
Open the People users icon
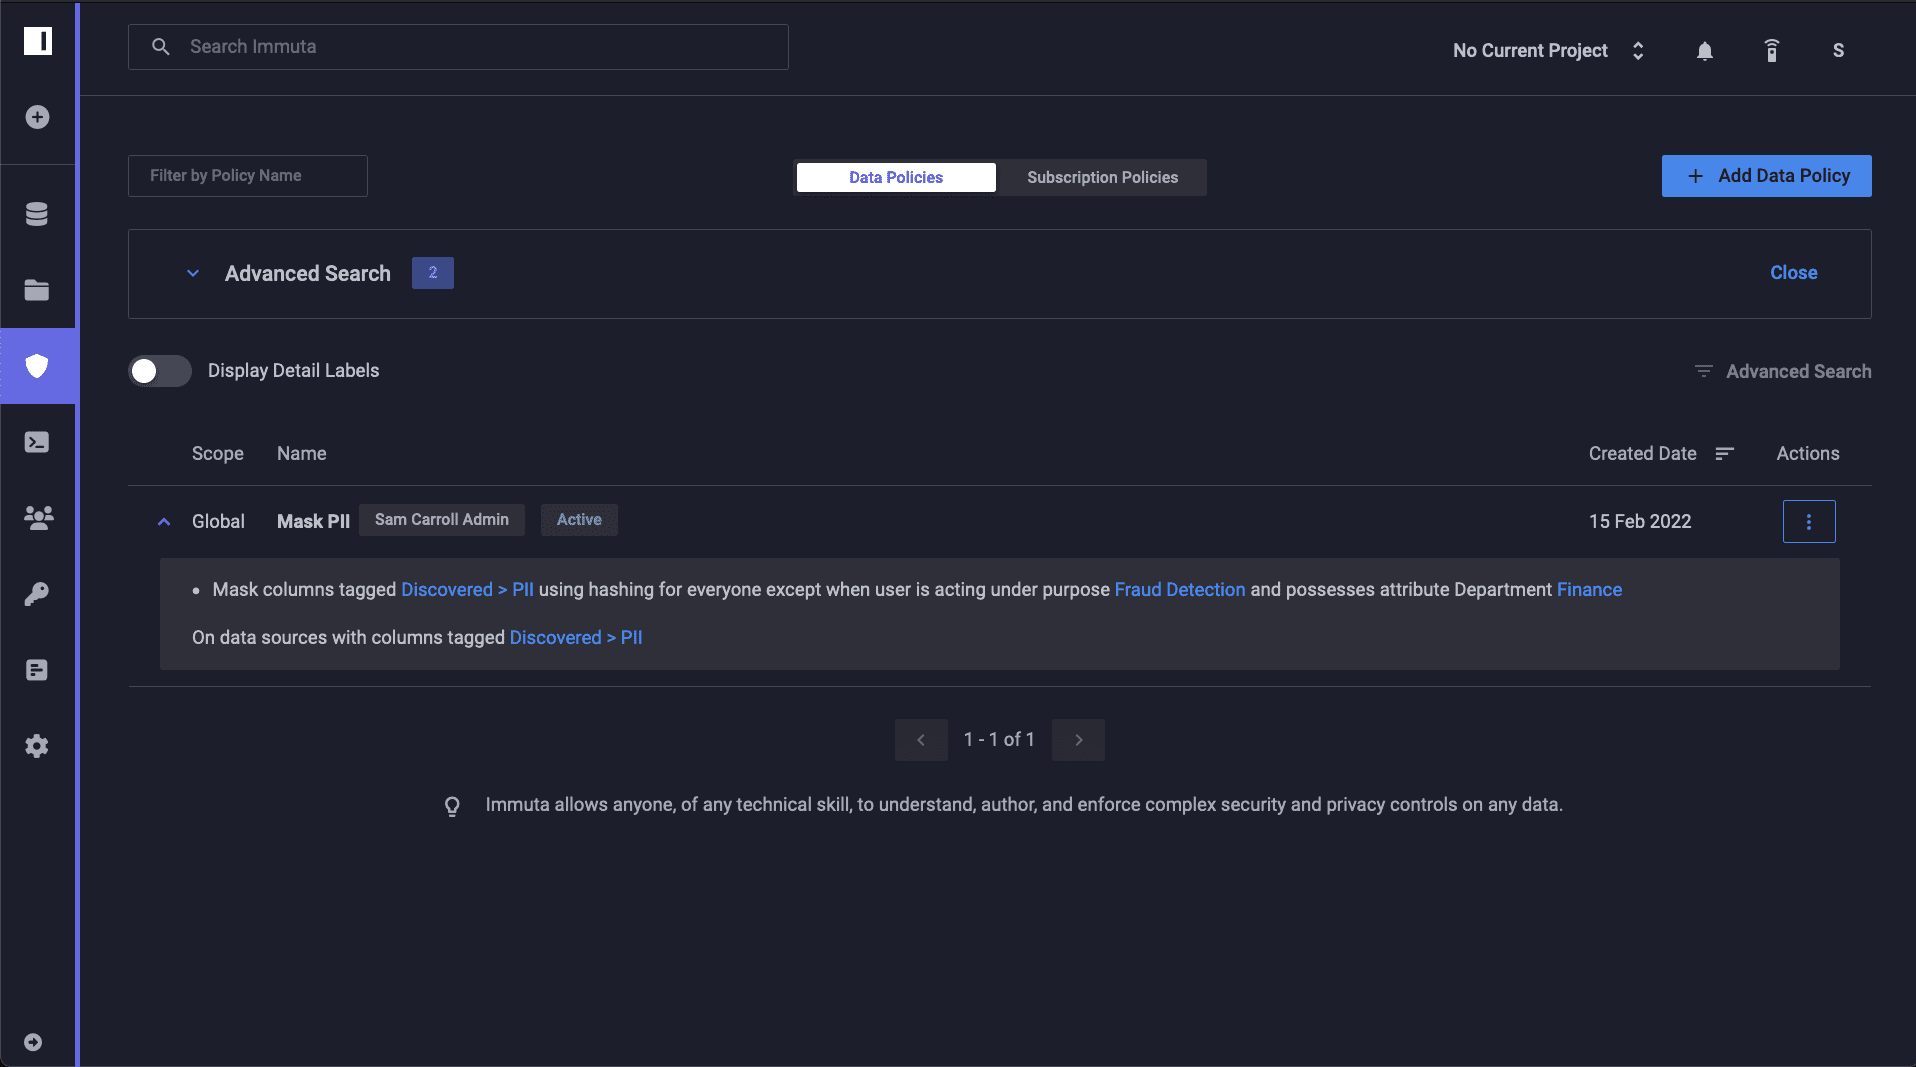click(38, 518)
